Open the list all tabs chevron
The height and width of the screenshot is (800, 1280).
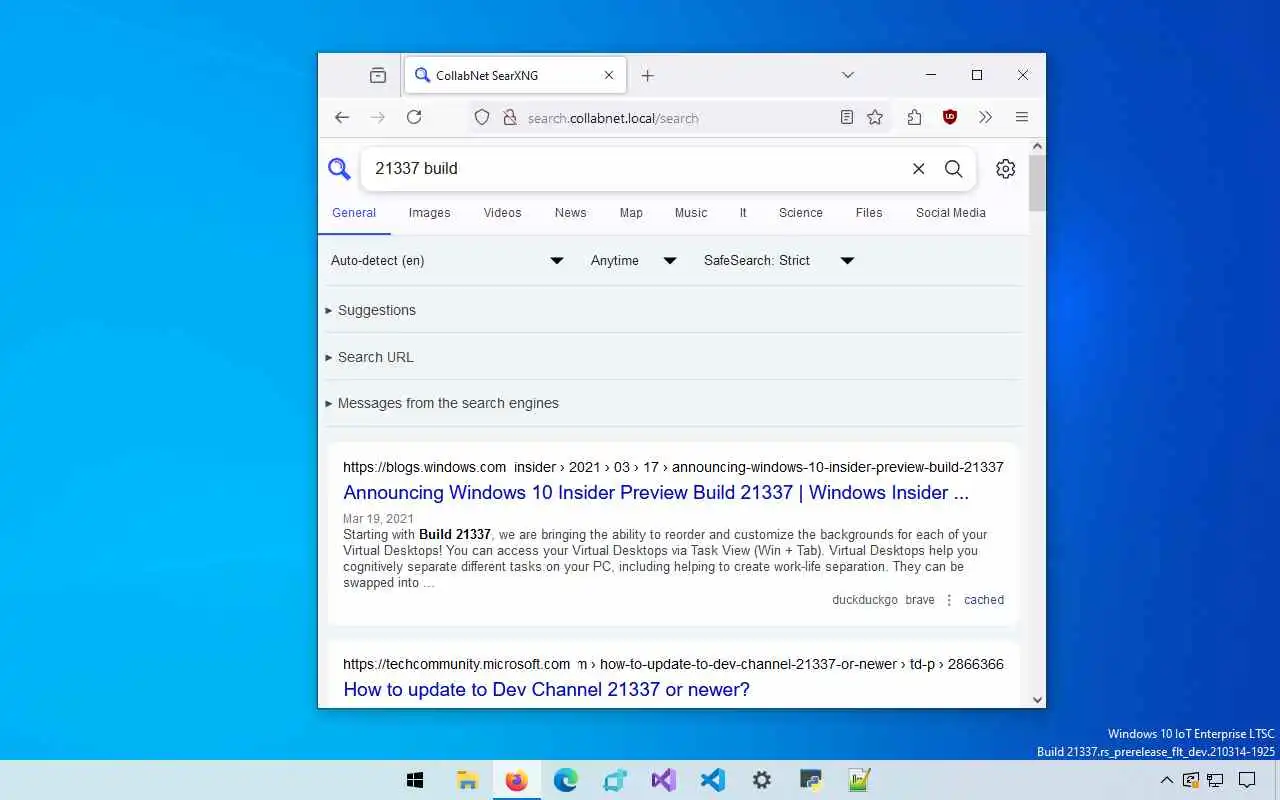coord(848,75)
